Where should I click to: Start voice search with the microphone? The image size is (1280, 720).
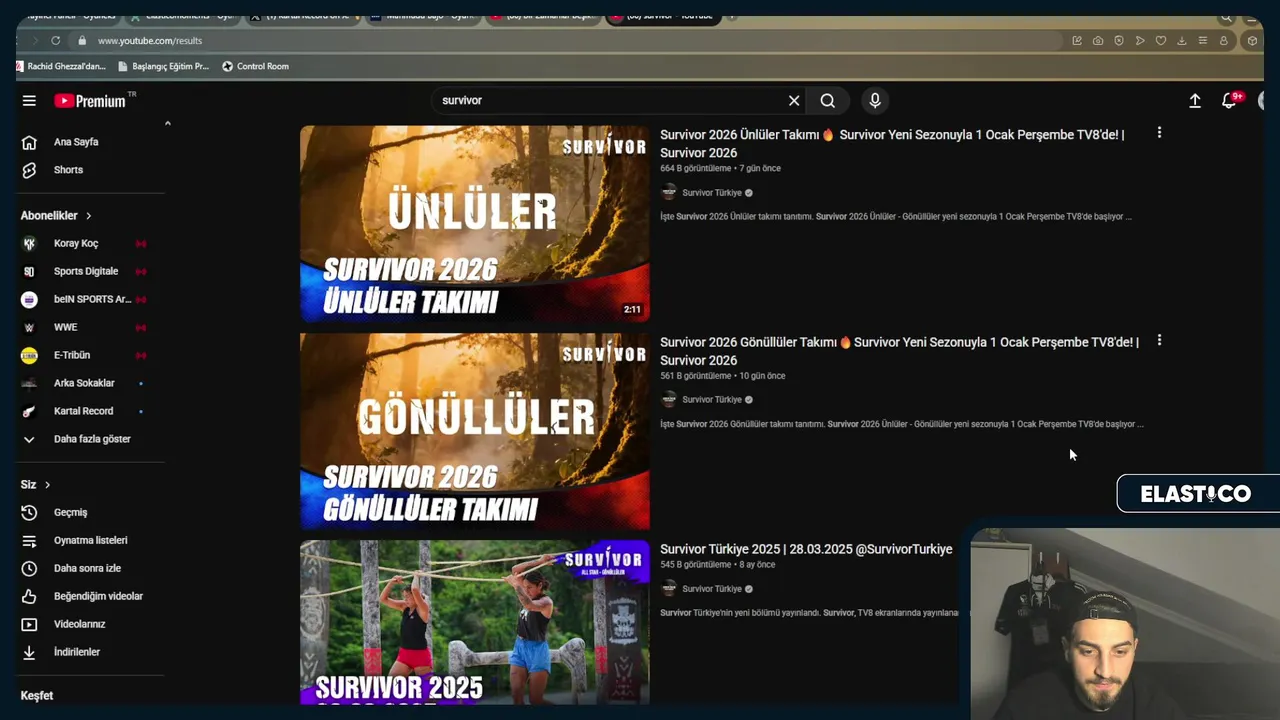point(875,101)
